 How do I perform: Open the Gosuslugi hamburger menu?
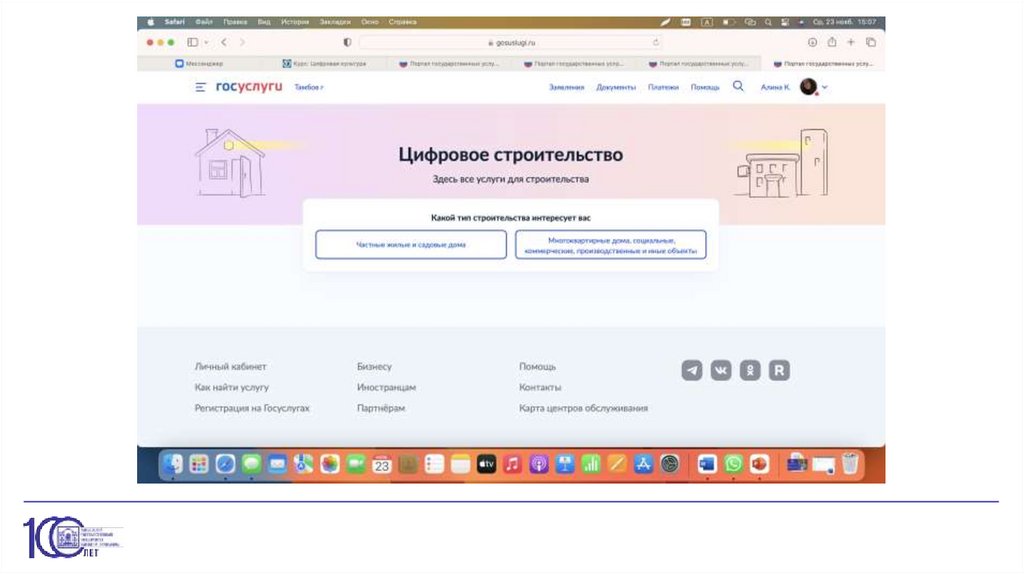[200, 87]
